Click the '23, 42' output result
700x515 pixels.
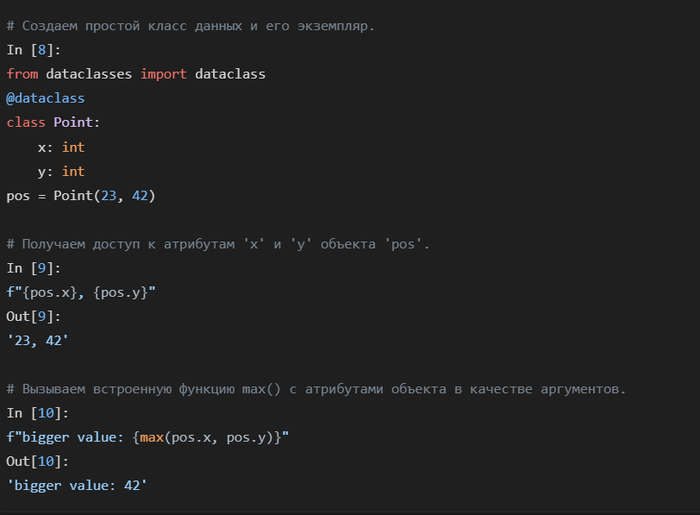pos(41,340)
